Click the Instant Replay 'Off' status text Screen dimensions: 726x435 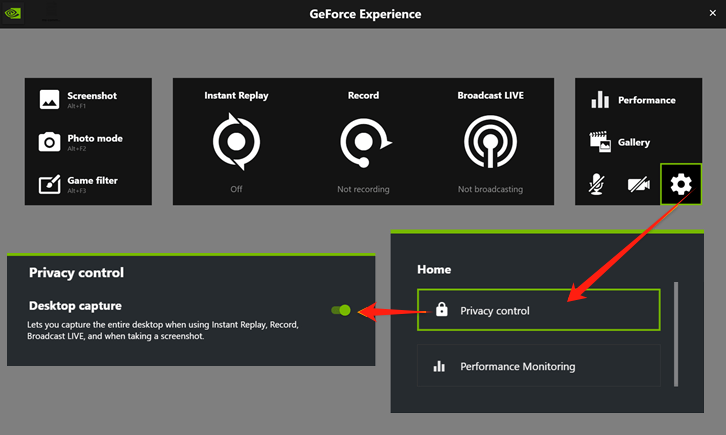pos(236,189)
